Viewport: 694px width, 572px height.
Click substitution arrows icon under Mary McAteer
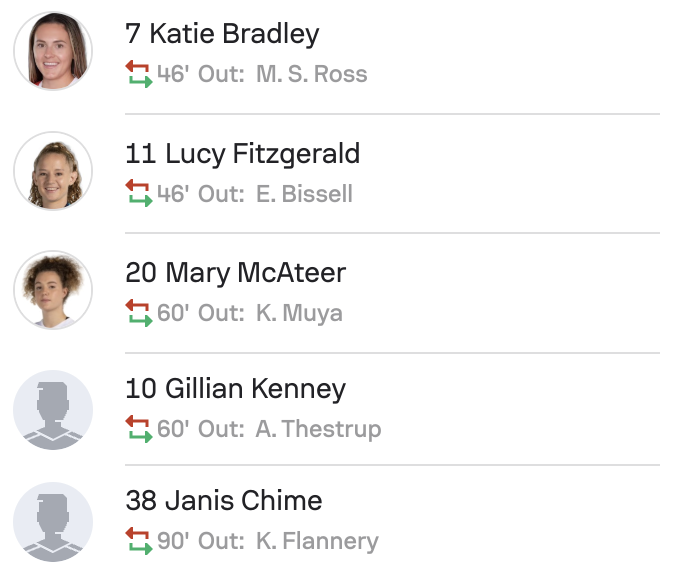[138, 312]
